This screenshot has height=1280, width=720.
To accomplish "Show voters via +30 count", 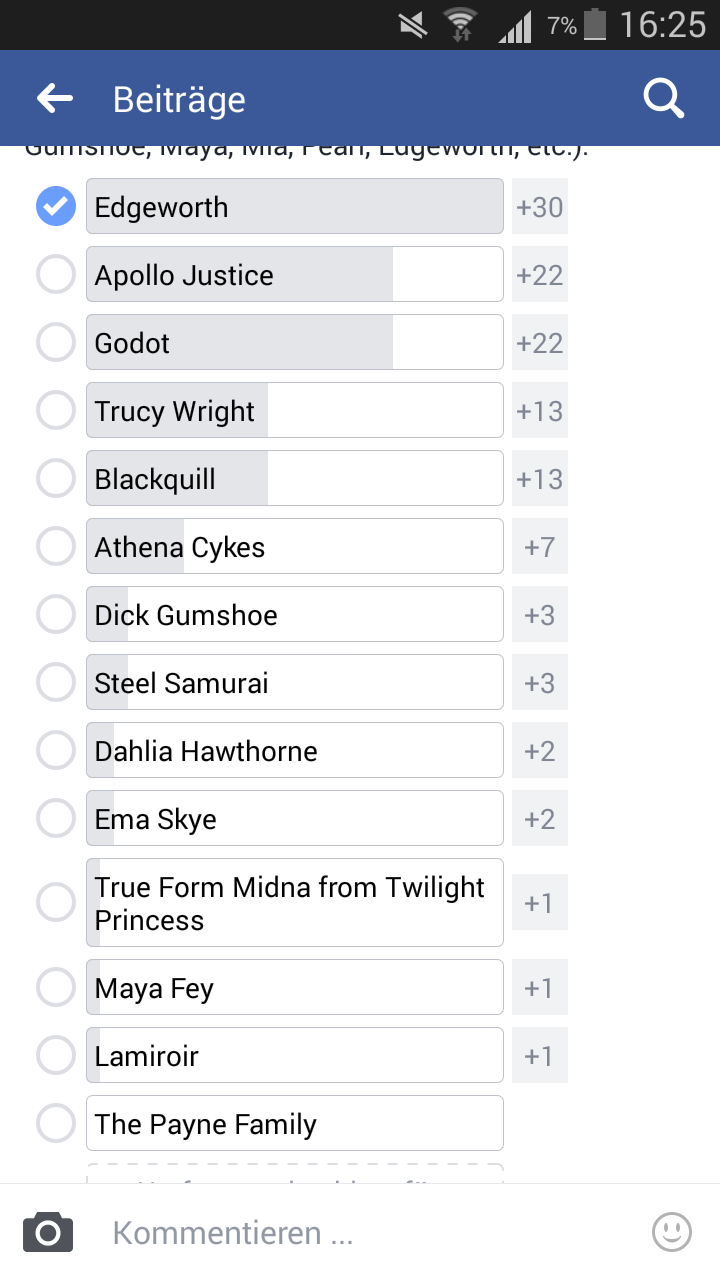I will pyautogui.click(x=540, y=207).
